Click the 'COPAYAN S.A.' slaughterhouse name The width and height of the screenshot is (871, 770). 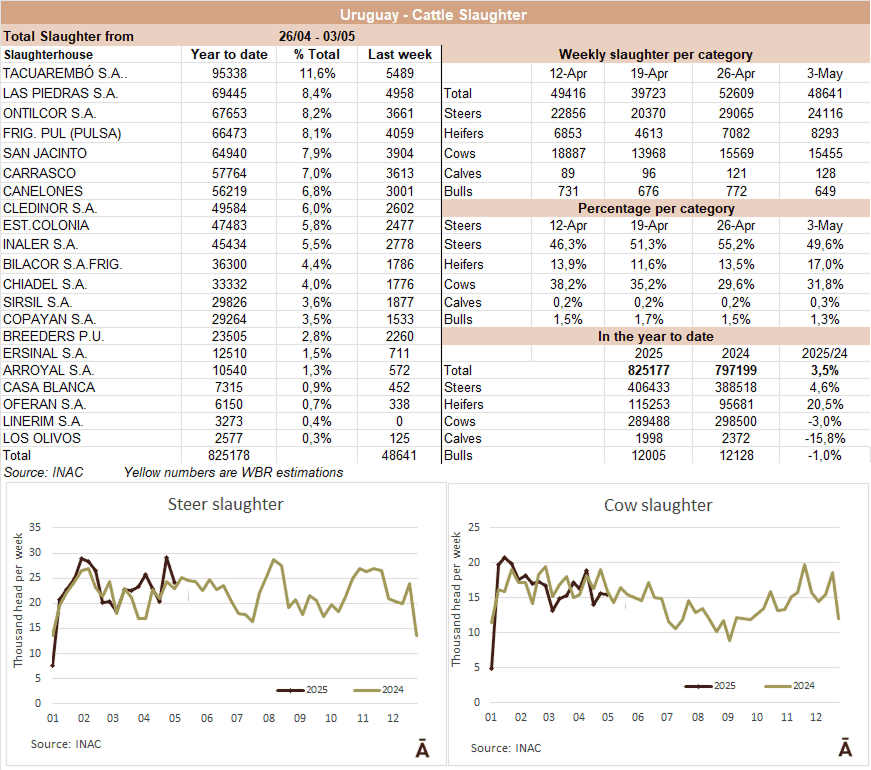coord(49,319)
